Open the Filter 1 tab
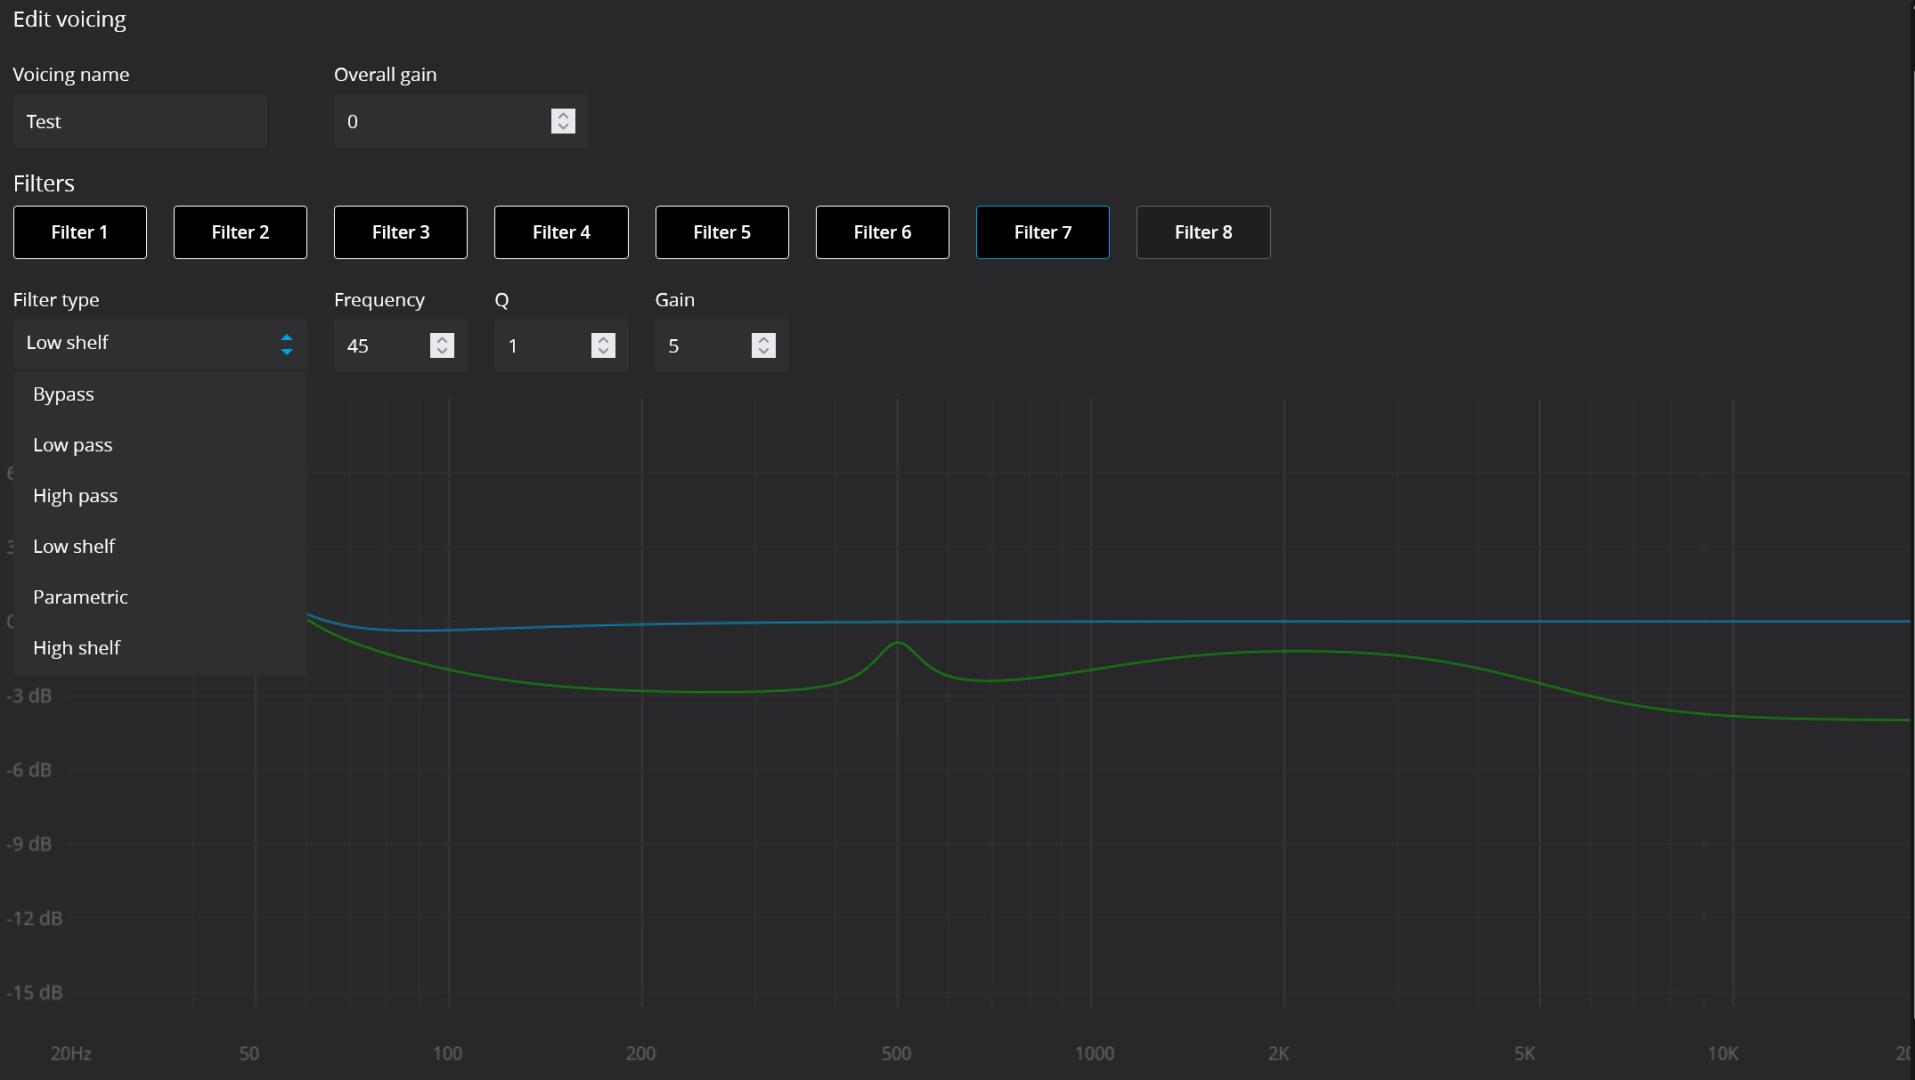The width and height of the screenshot is (1915, 1080). coord(80,232)
